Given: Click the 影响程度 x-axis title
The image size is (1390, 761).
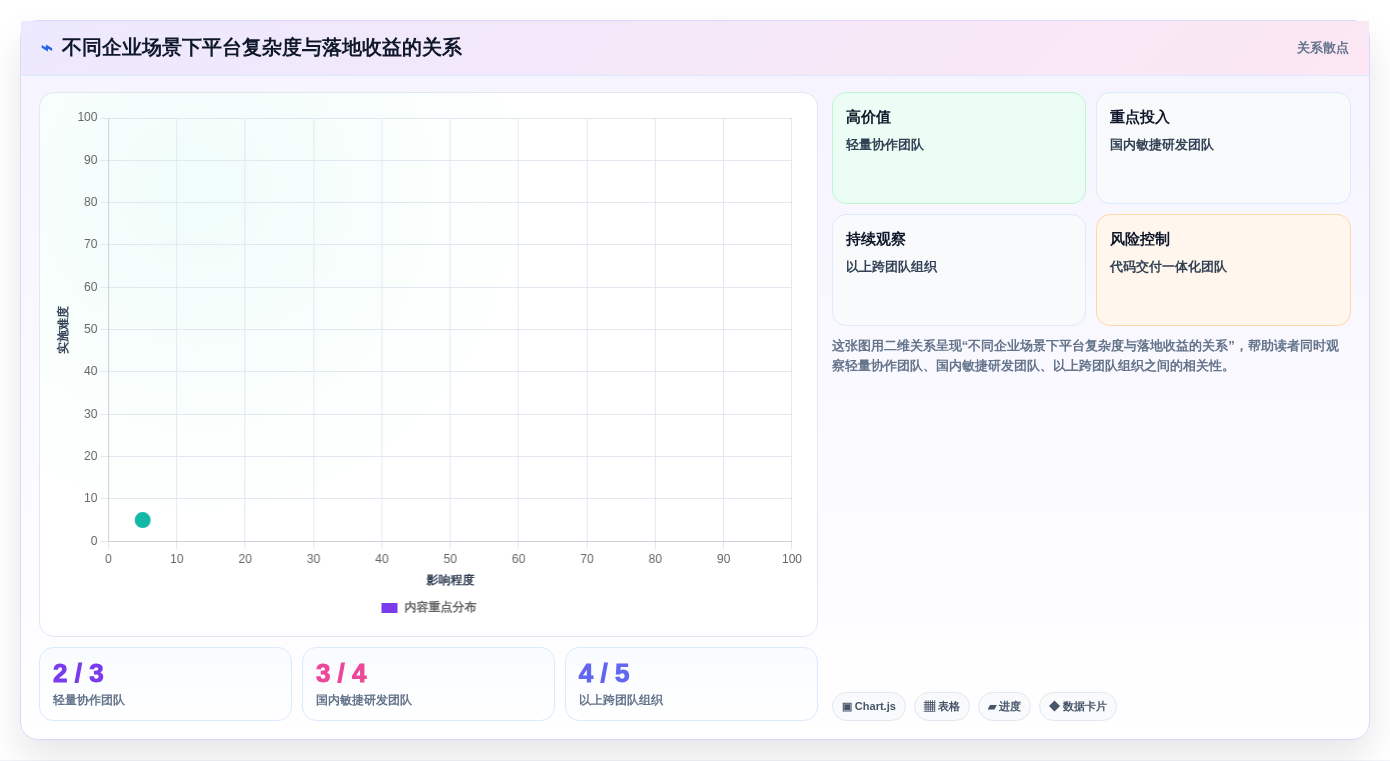Looking at the screenshot, I should point(450,580).
